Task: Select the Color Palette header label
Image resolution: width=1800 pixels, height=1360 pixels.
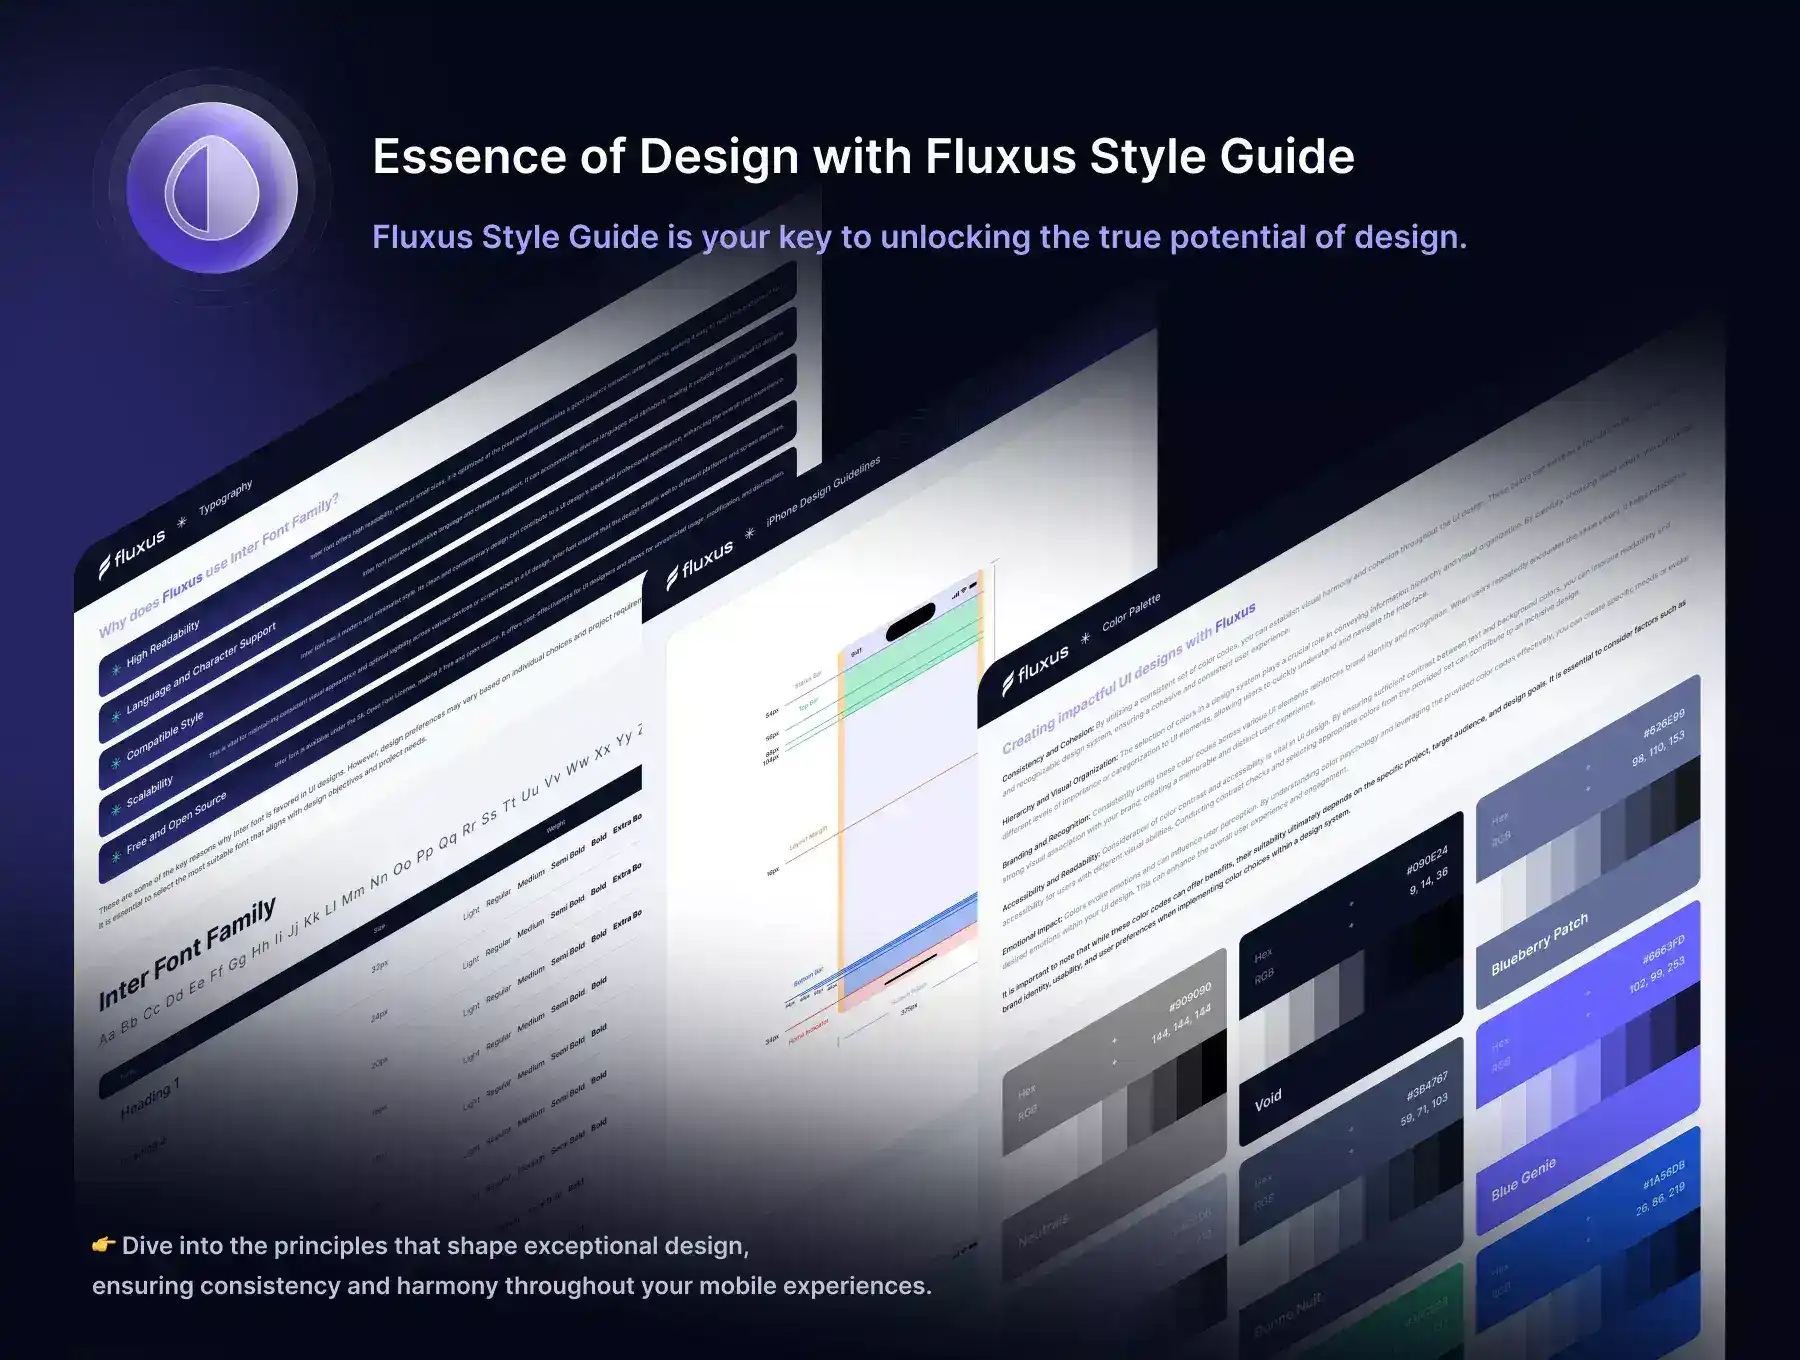Action: coord(1131,612)
